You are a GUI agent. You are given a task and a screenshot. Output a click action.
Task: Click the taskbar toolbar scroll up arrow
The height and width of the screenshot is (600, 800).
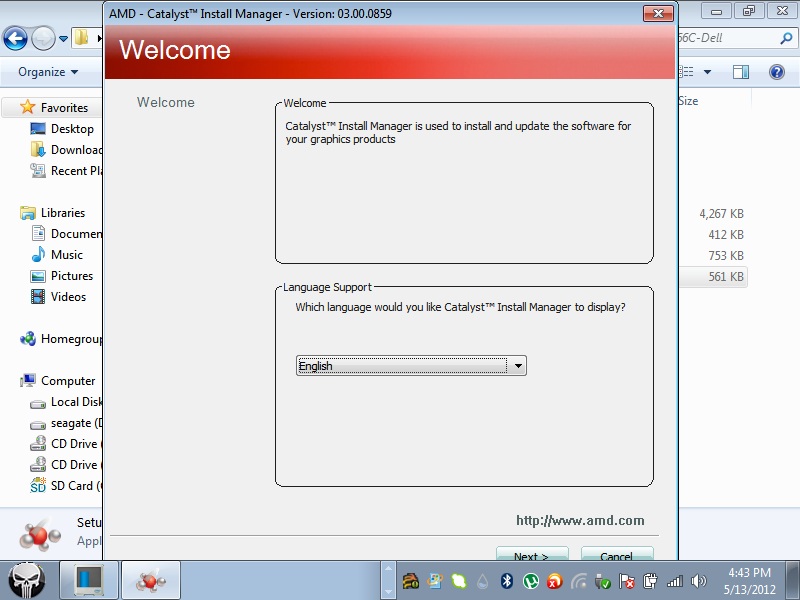(388, 568)
